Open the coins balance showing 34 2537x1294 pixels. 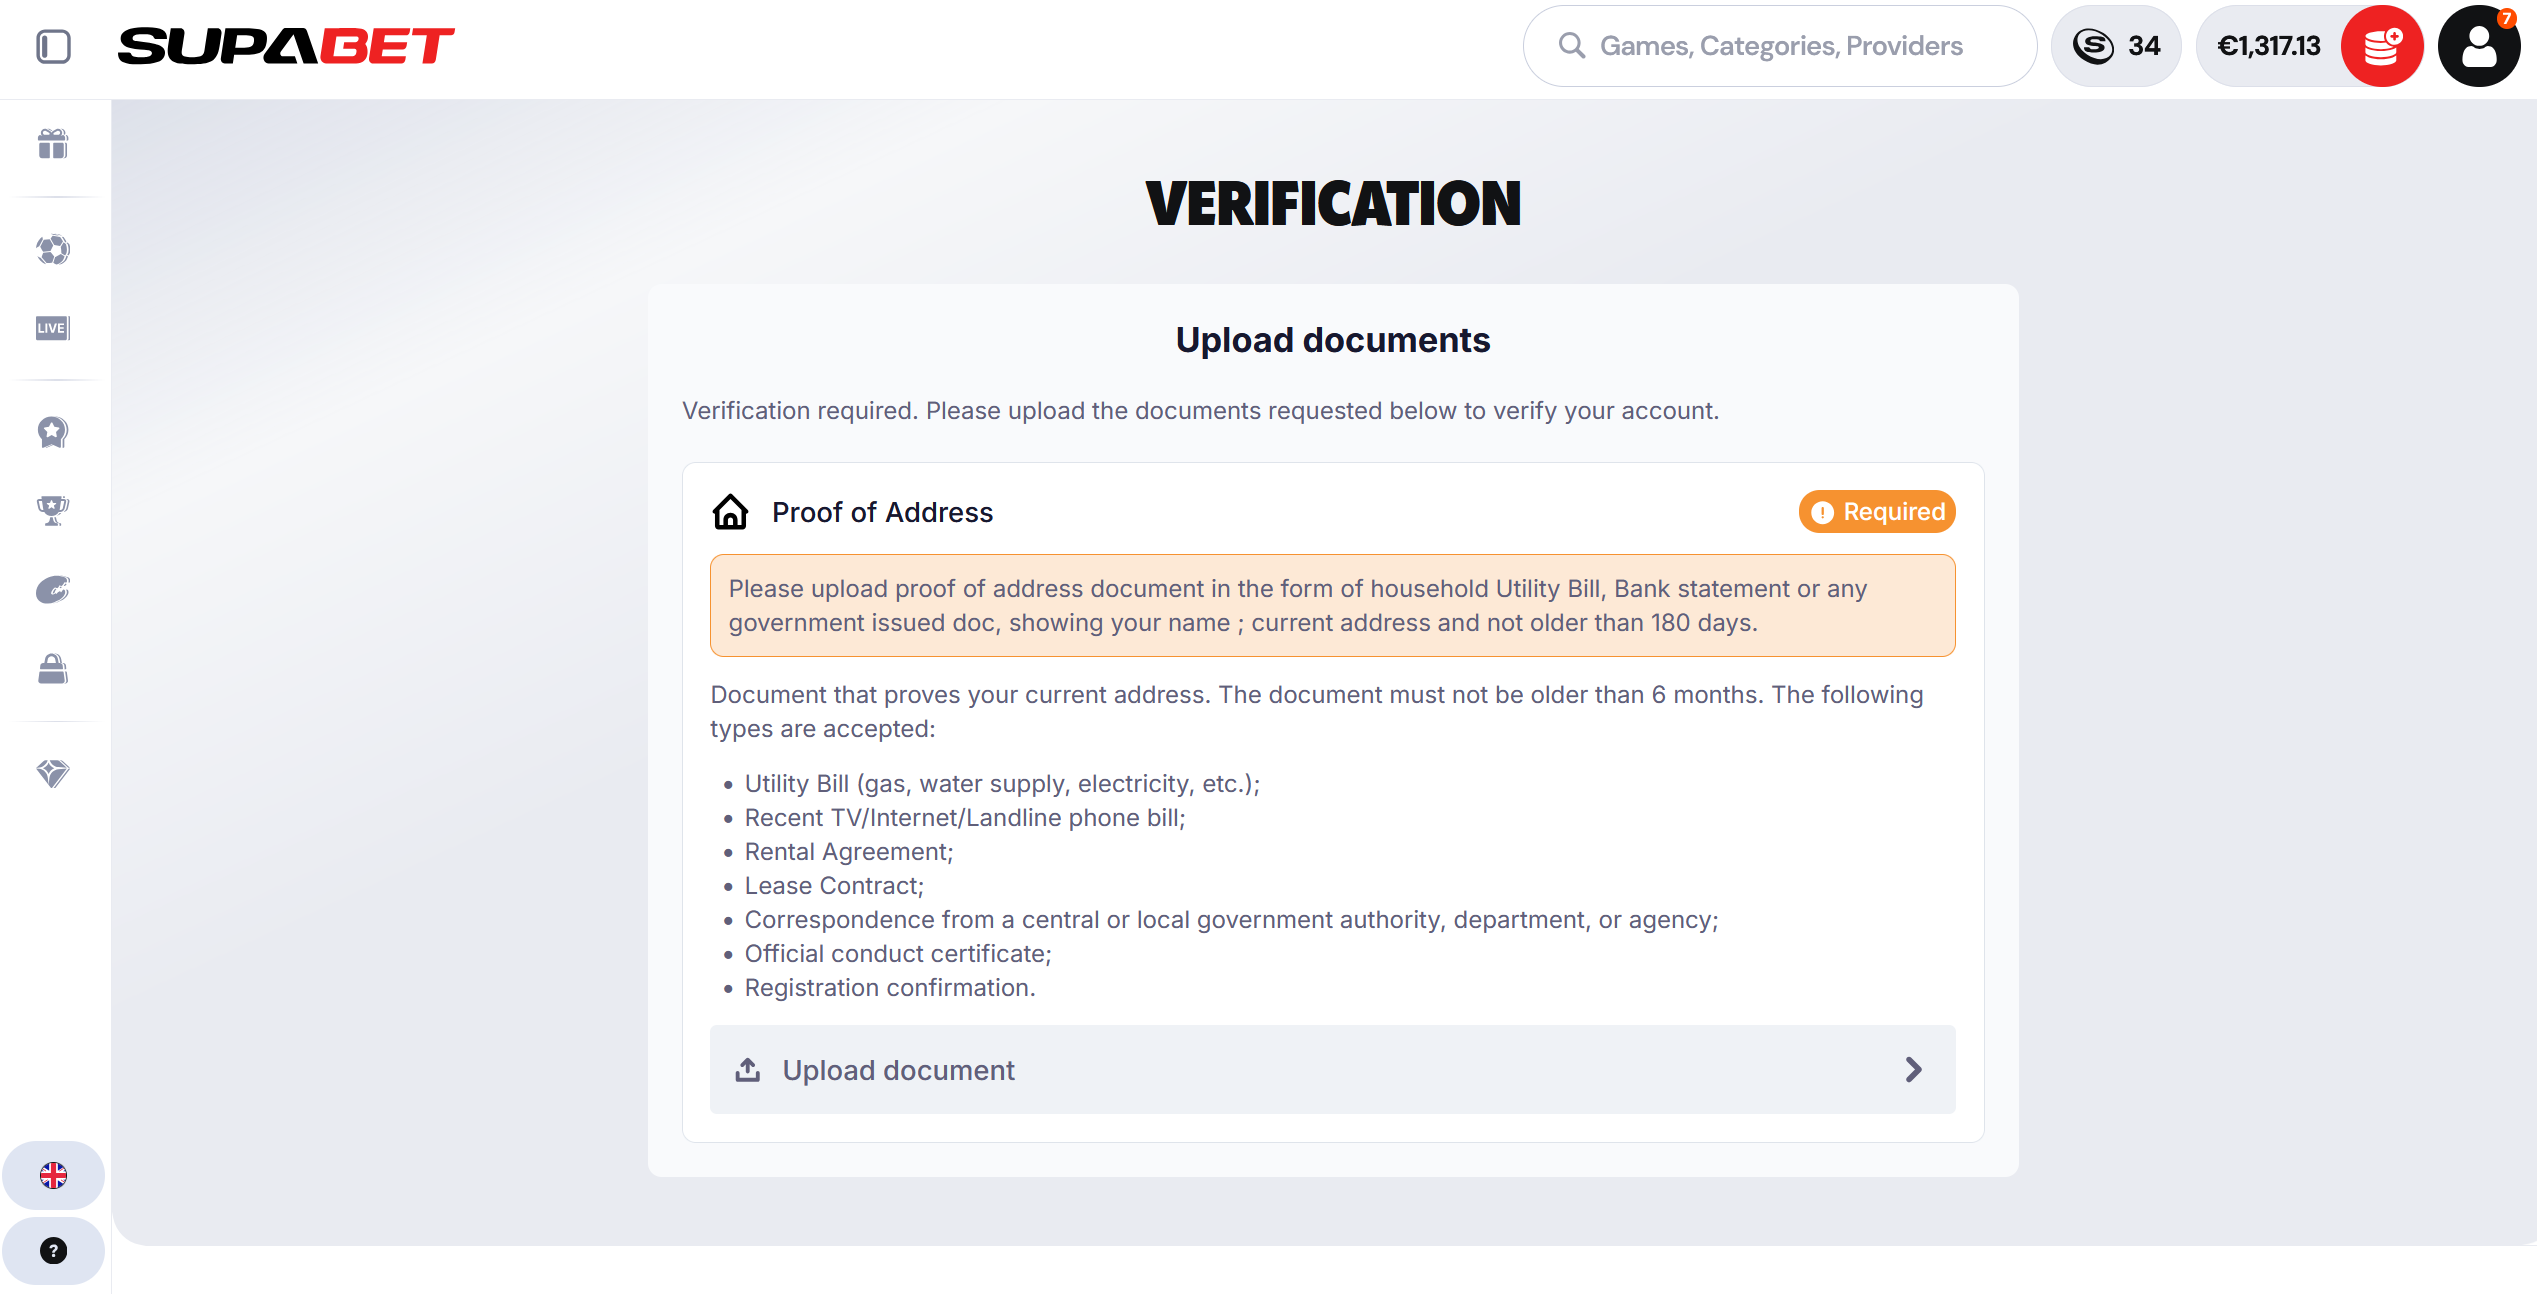[2116, 46]
